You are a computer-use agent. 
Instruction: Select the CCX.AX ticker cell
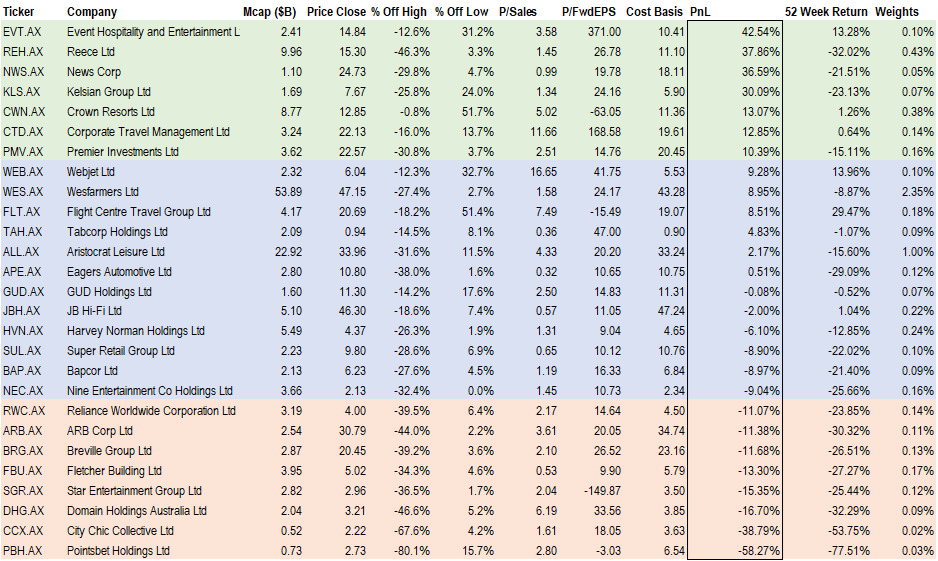pos(24,531)
